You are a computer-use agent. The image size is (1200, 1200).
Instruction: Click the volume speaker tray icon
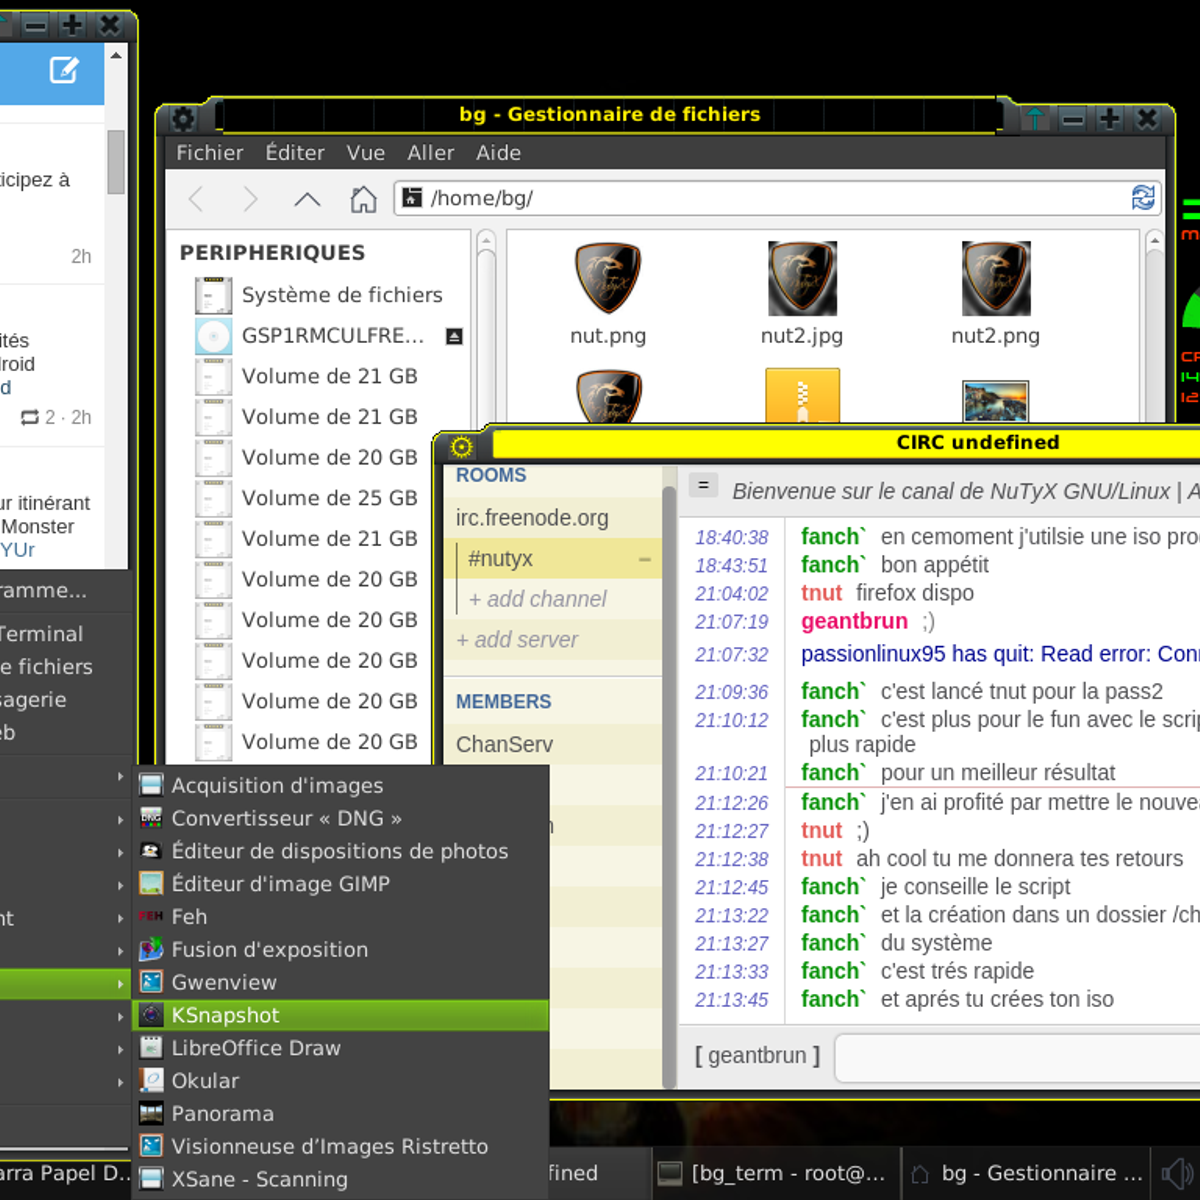point(1177,1173)
